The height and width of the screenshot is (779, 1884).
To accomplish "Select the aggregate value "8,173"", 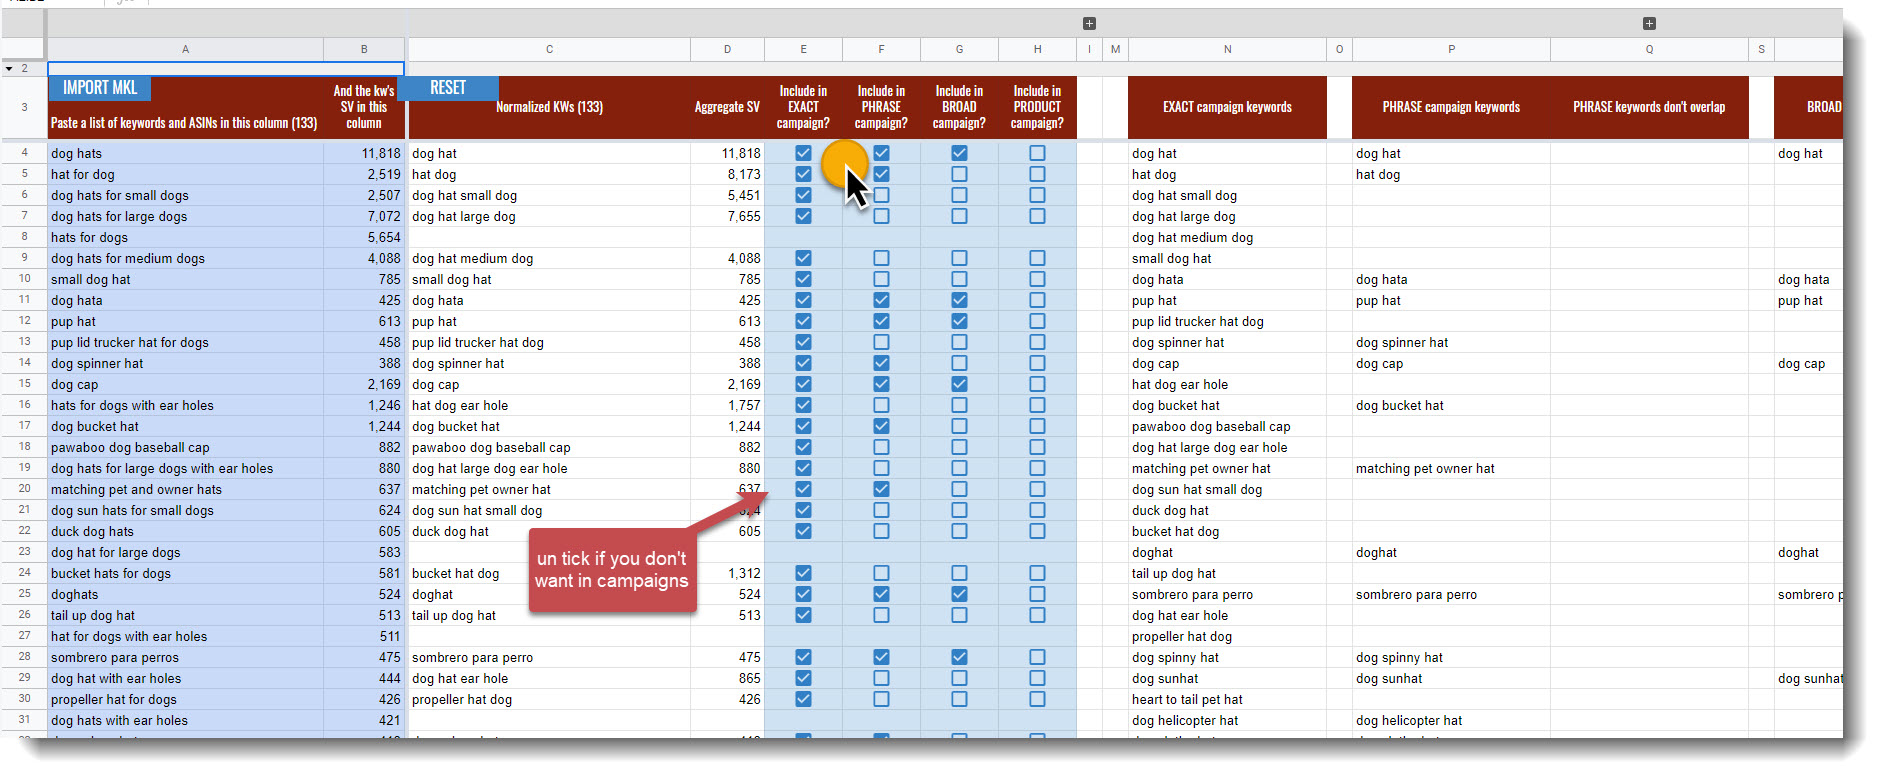I will [x=727, y=174].
